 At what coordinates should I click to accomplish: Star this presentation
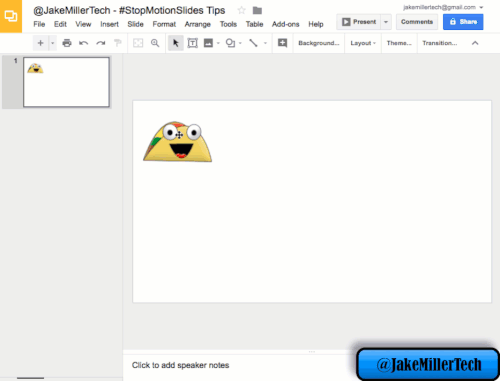click(x=242, y=10)
